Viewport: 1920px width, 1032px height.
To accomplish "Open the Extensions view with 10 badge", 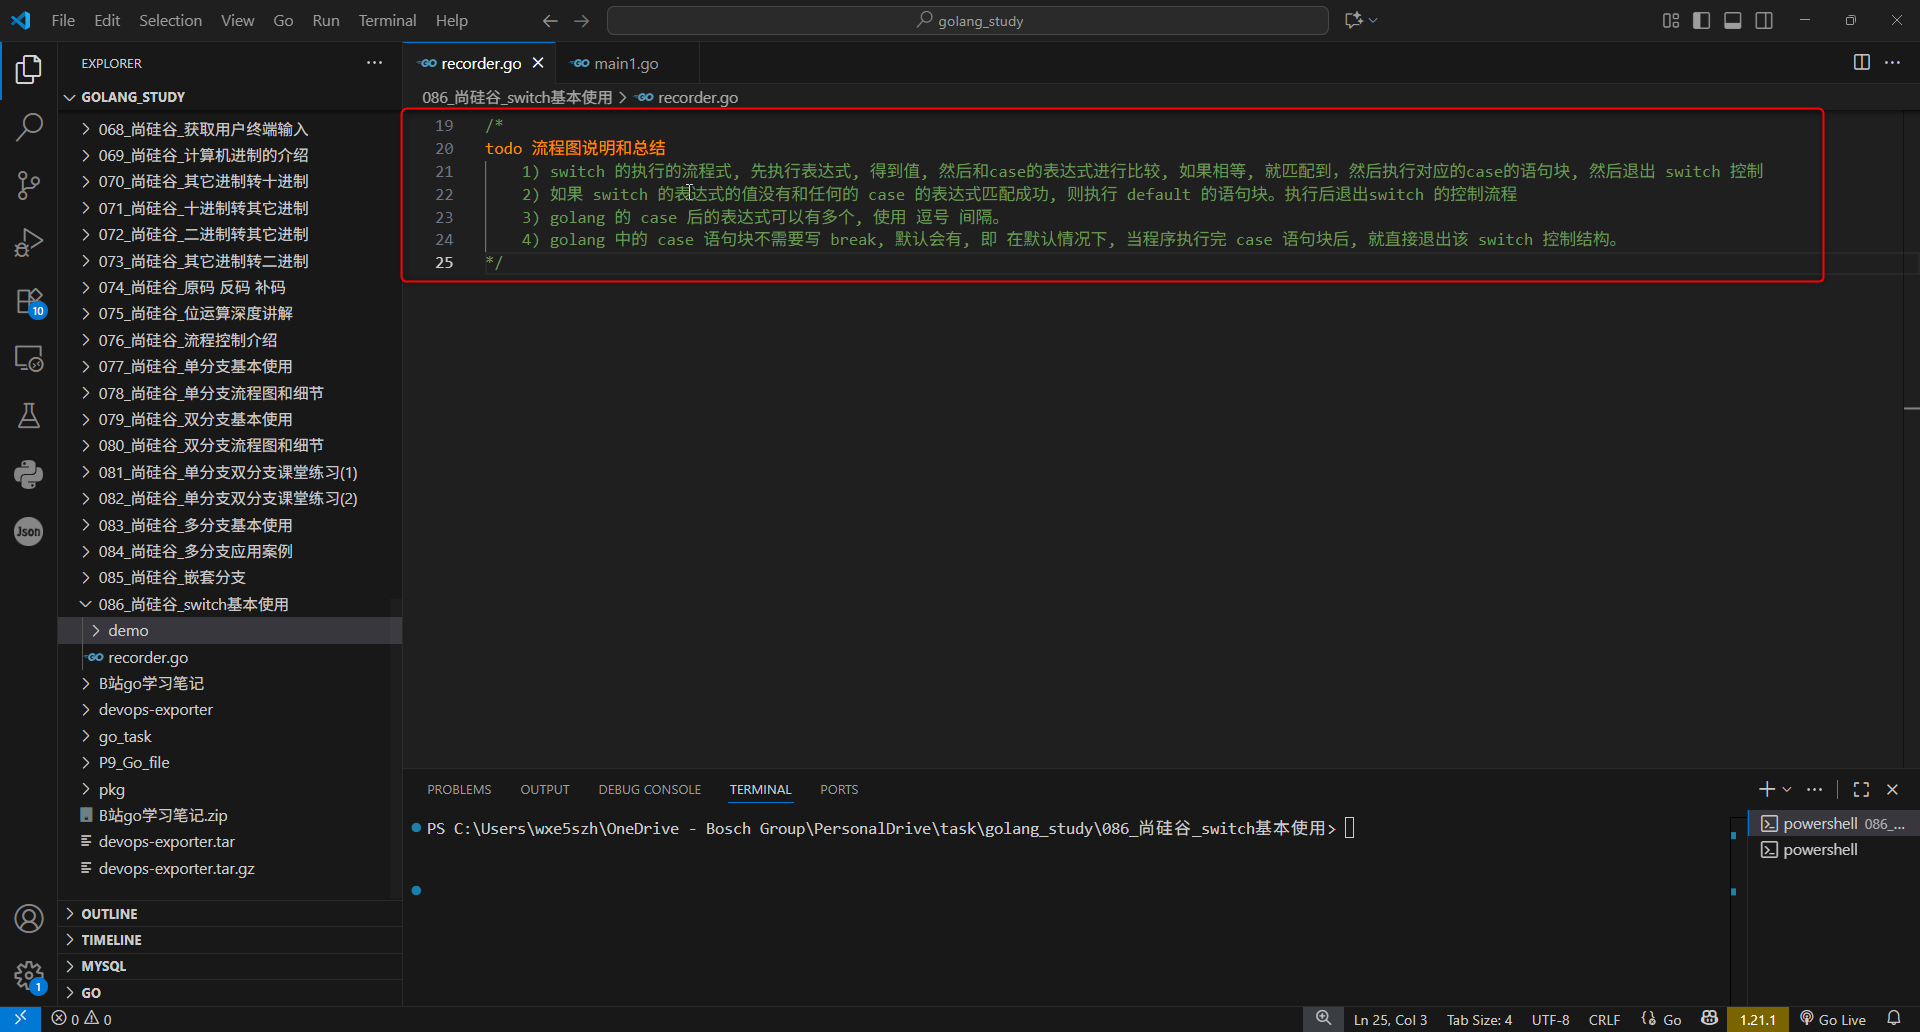I will tap(29, 301).
